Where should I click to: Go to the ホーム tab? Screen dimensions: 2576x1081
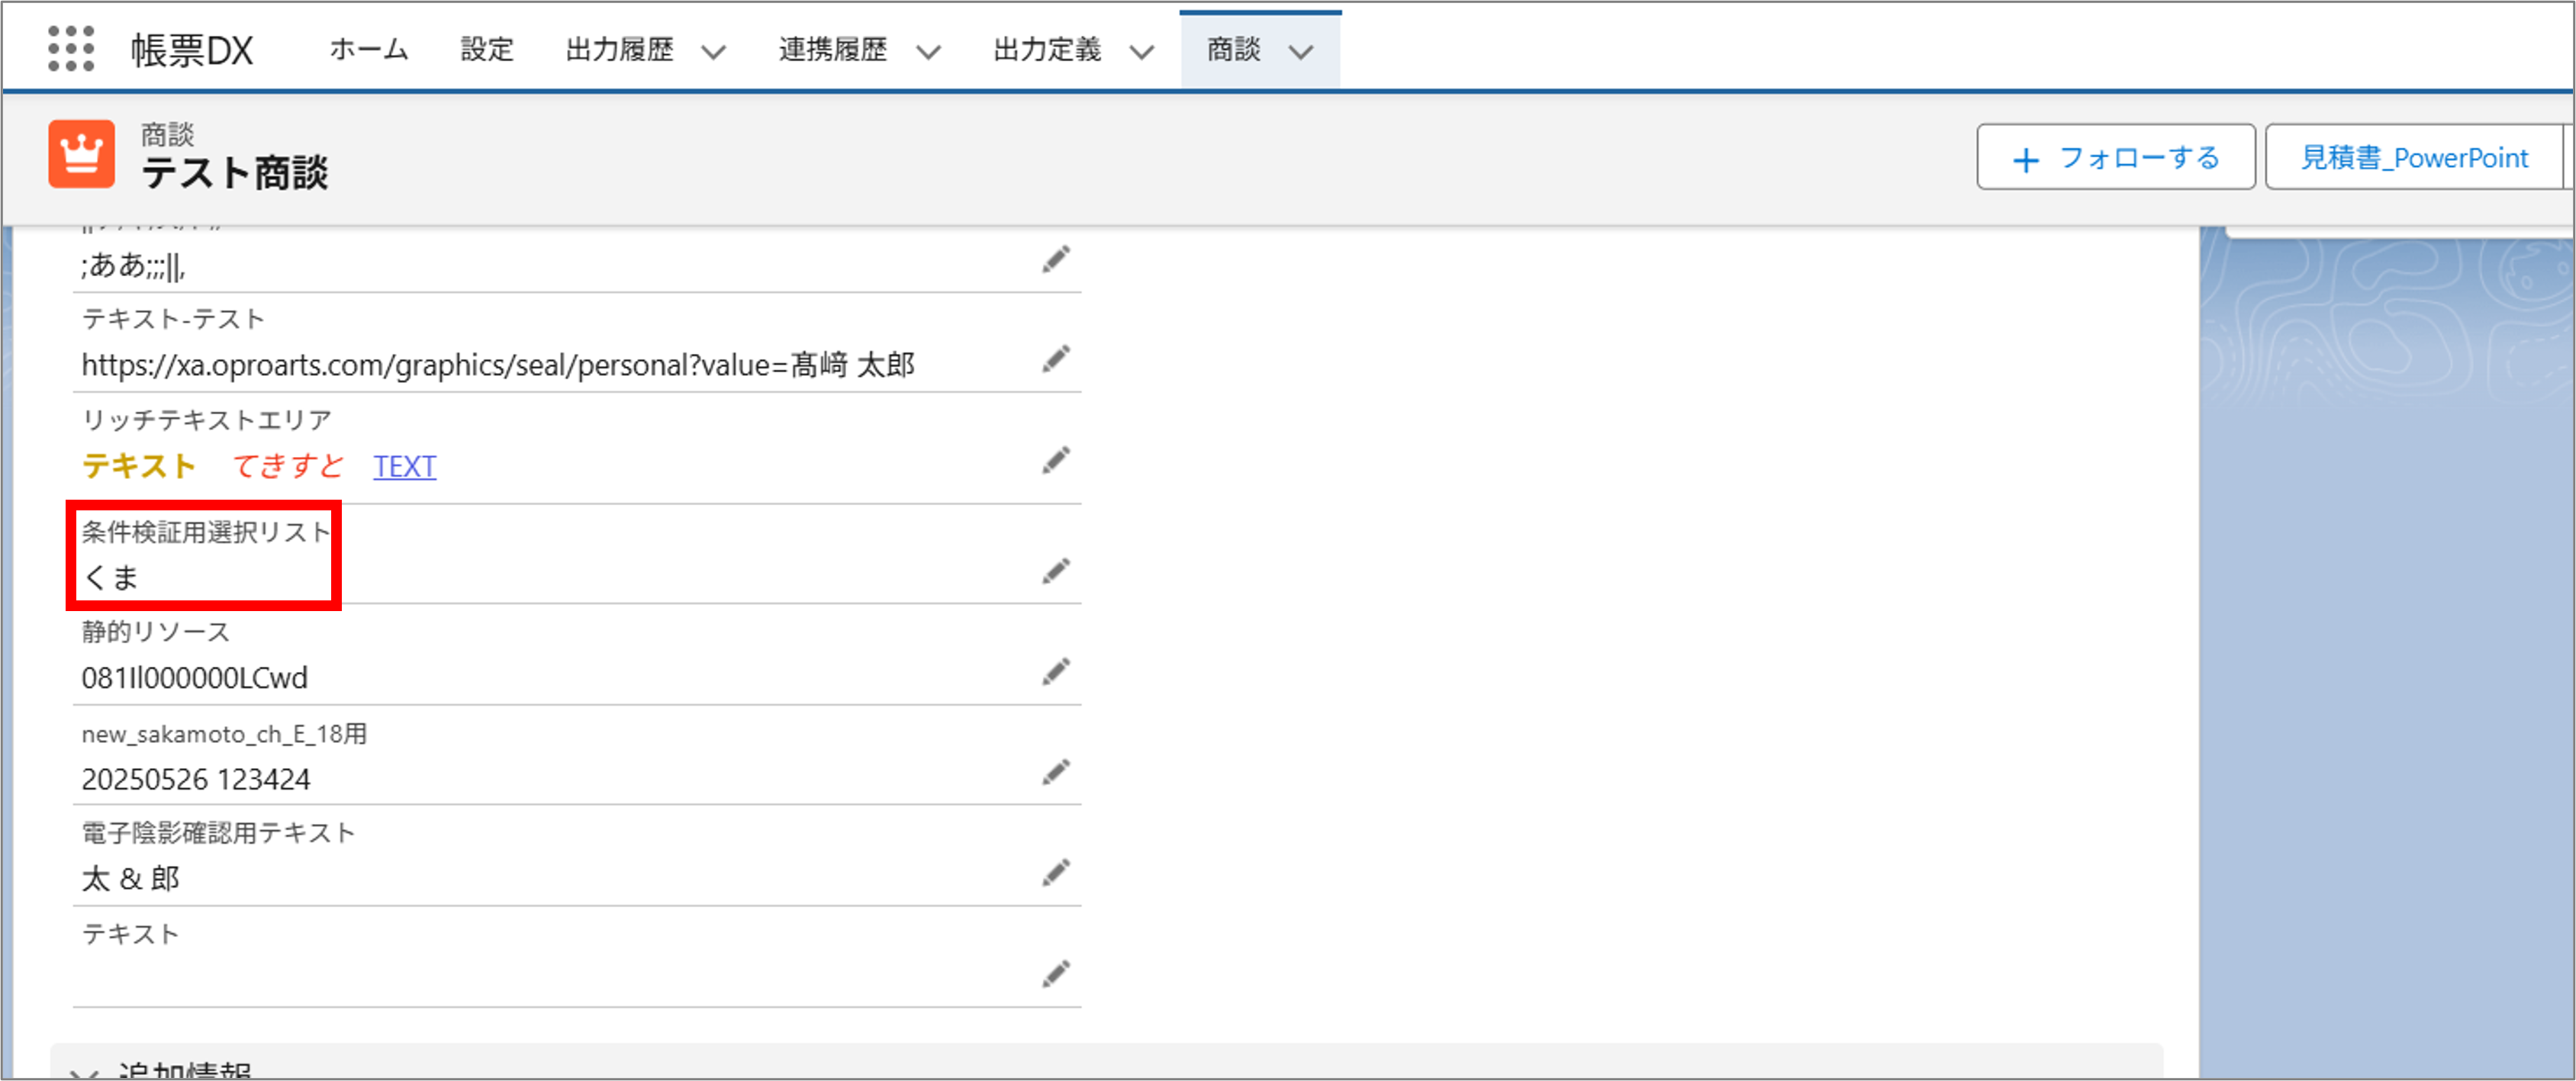point(369,49)
